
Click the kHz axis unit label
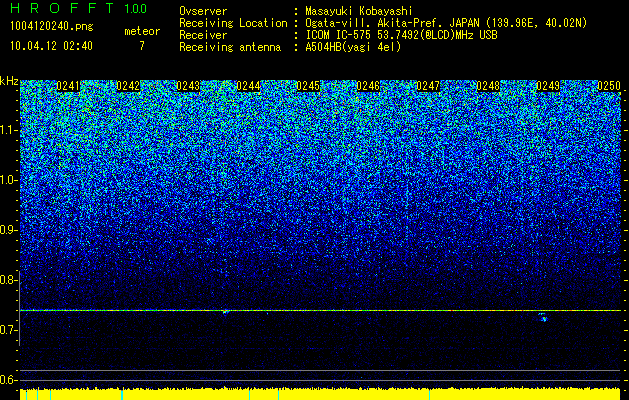pyautogui.click(x=9, y=81)
